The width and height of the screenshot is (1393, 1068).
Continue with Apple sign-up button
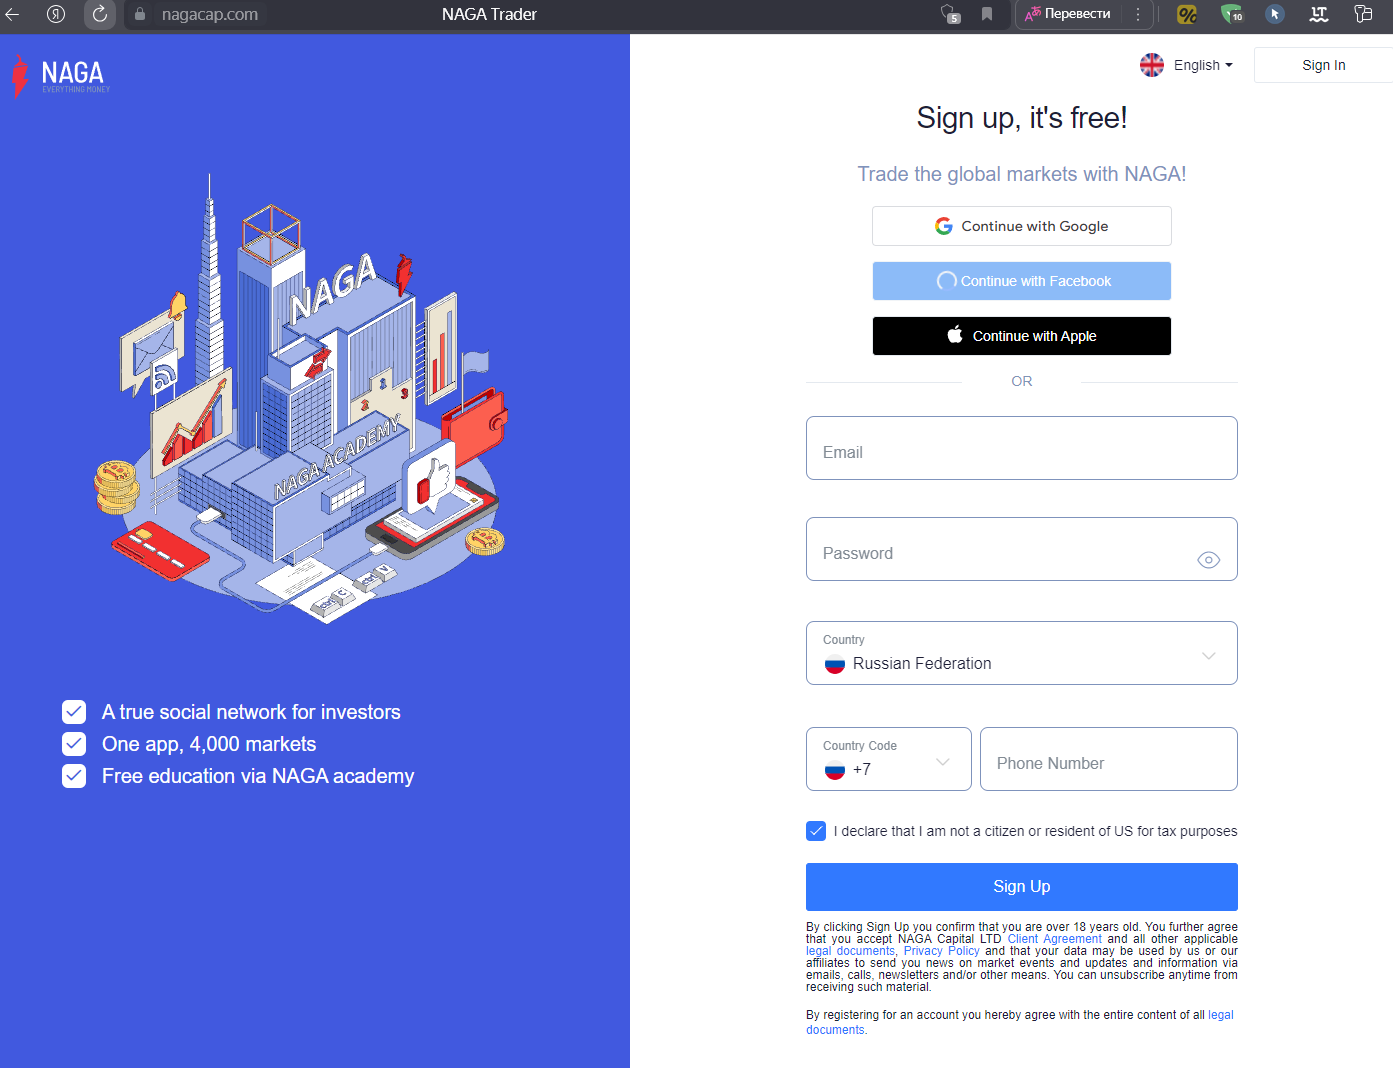(x=1022, y=336)
